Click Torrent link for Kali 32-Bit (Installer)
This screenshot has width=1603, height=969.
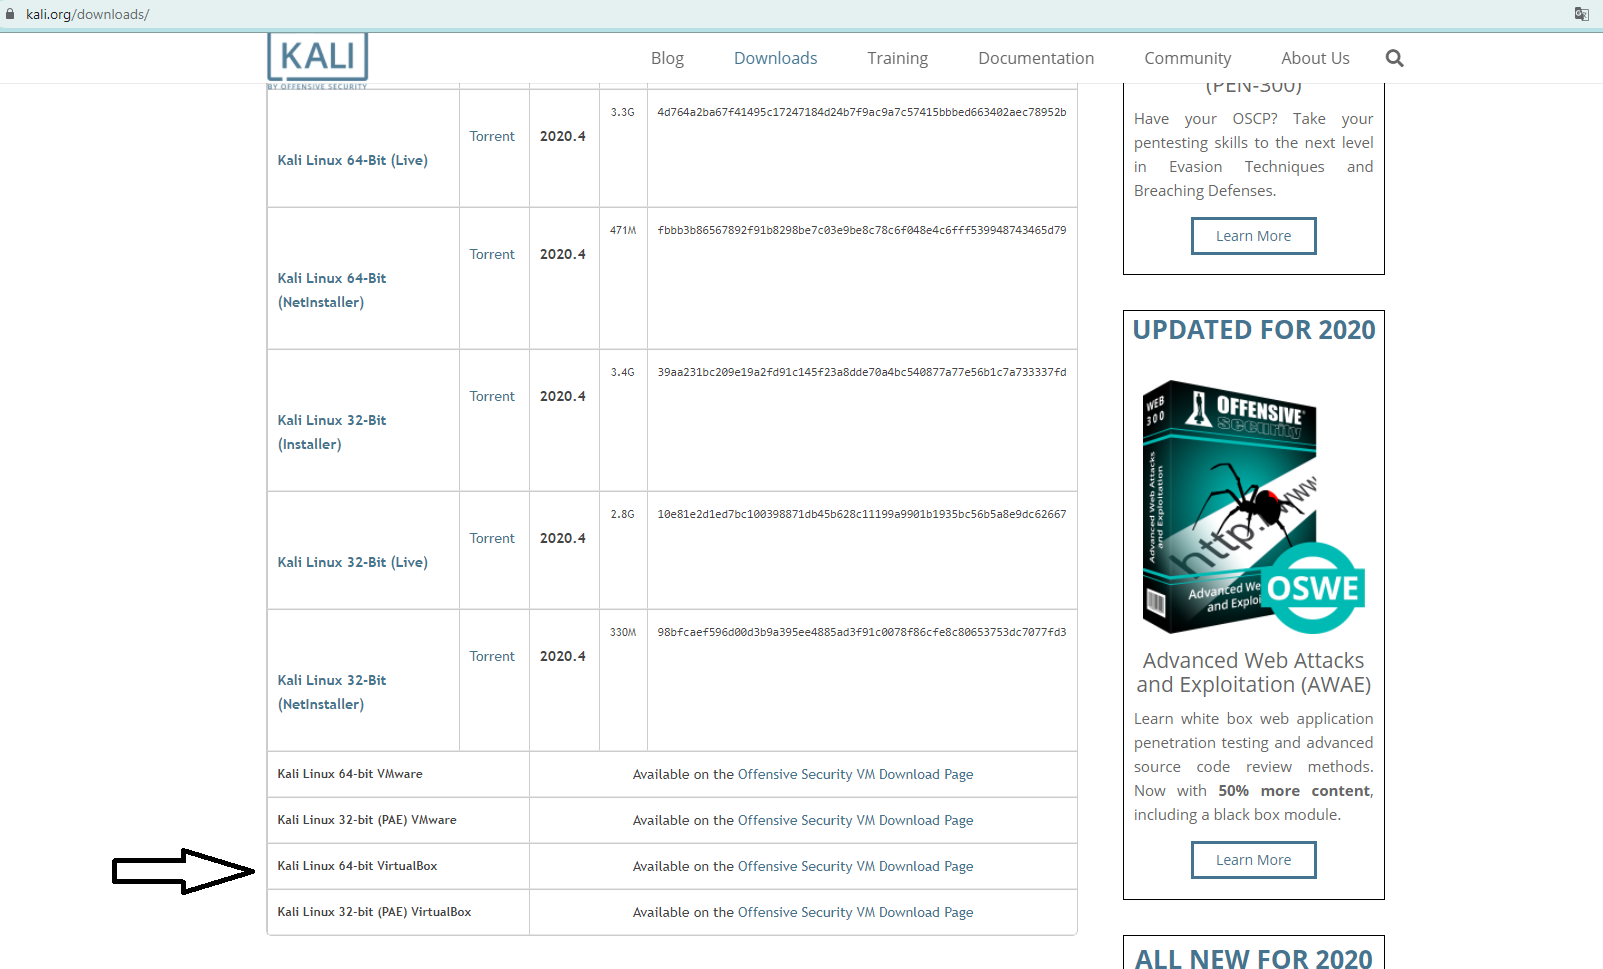492,396
